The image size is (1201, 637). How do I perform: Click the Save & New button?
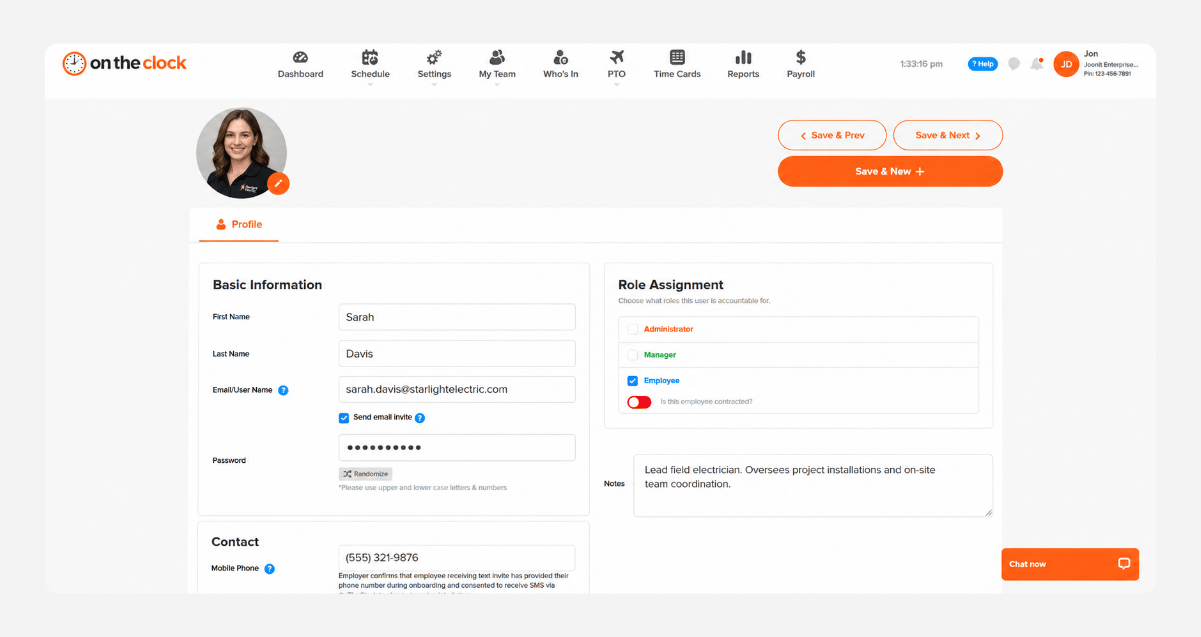click(x=890, y=171)
